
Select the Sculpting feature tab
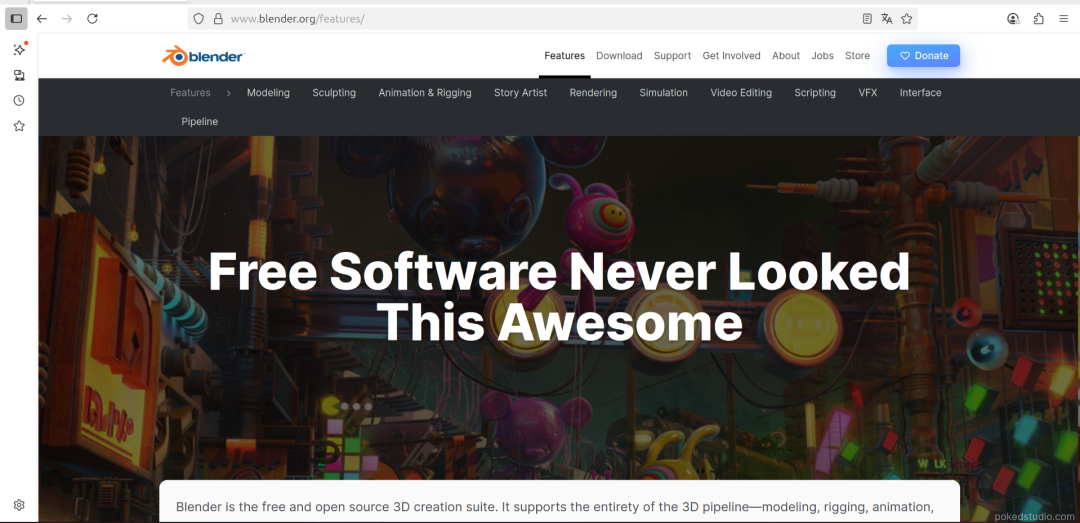pyautogui.click(x=334, y=93)
